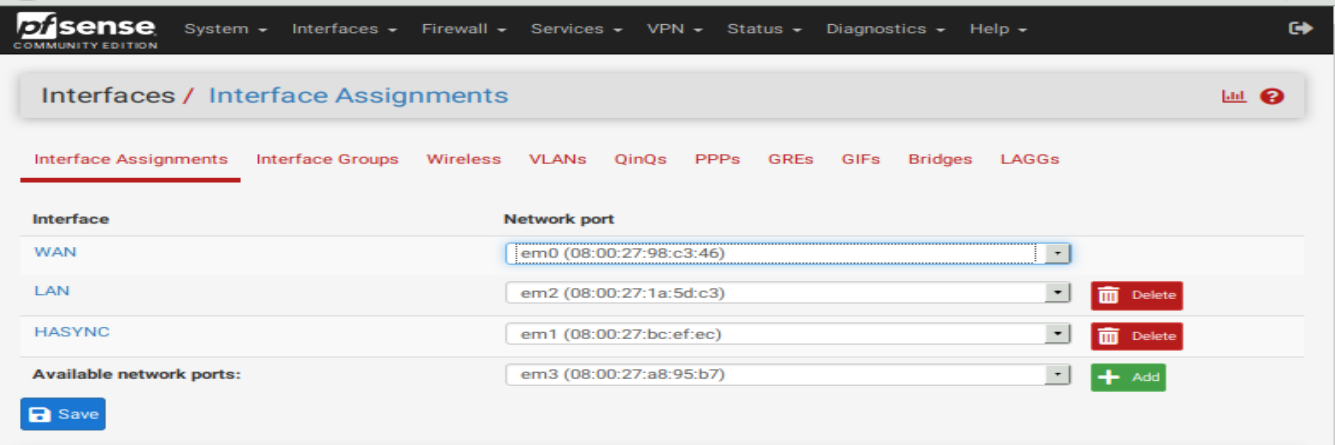Save the interface assignments
This screenshot has height=445, width=1335.
pyautogui.click(x=63, y=414)
